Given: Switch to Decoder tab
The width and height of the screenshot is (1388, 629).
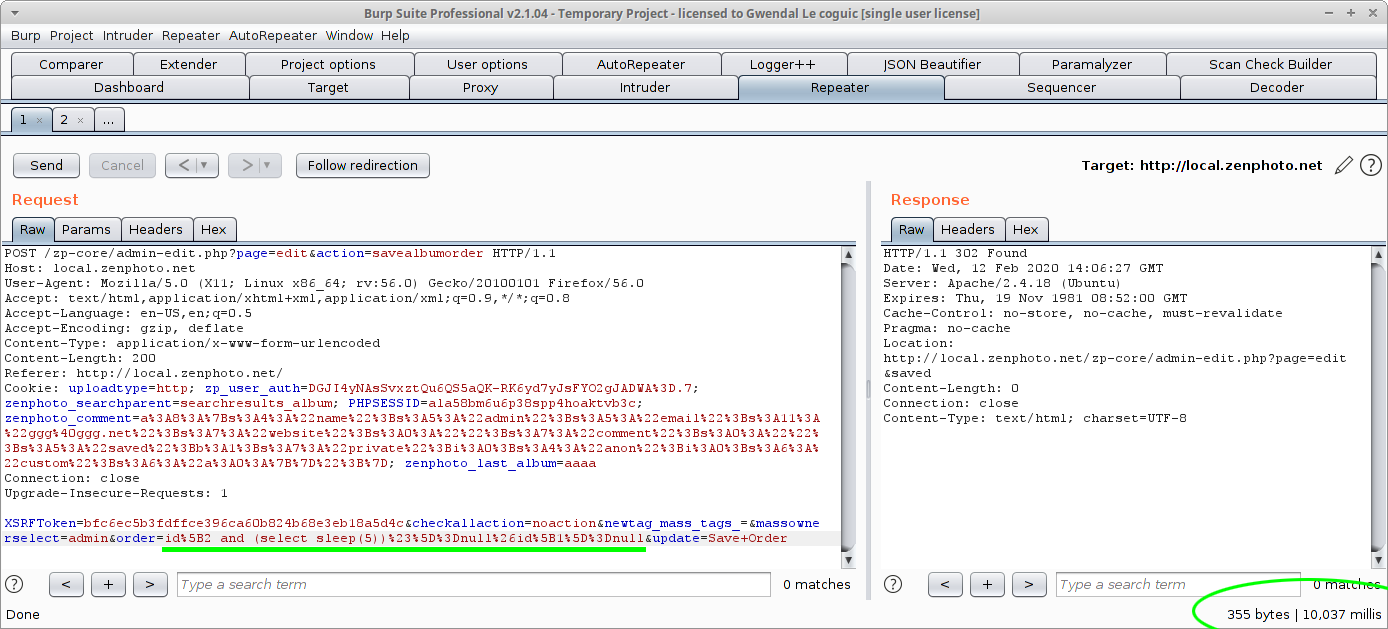Looking at the screenshot, I should (x=1277, y=87).
